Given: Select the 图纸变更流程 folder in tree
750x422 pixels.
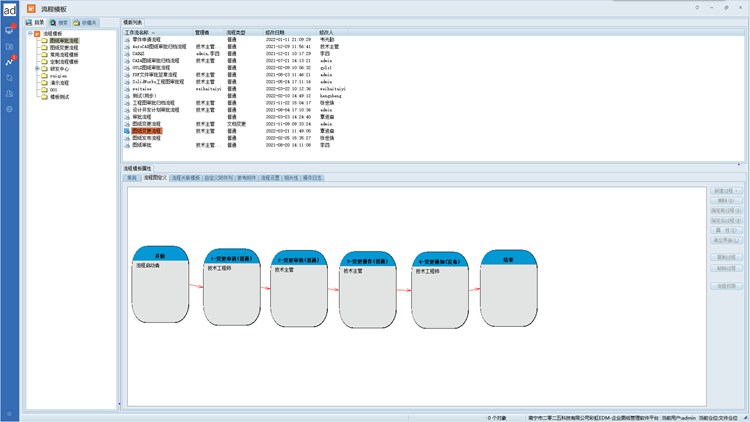Looking at the screenshot, I should [63, 47].
